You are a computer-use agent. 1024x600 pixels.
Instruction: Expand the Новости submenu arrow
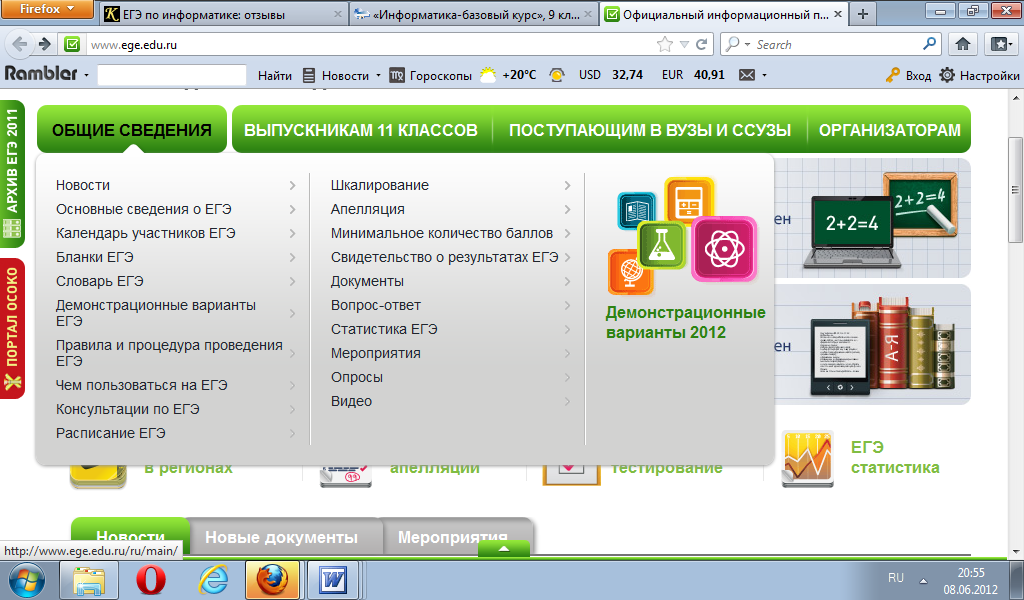293,185
